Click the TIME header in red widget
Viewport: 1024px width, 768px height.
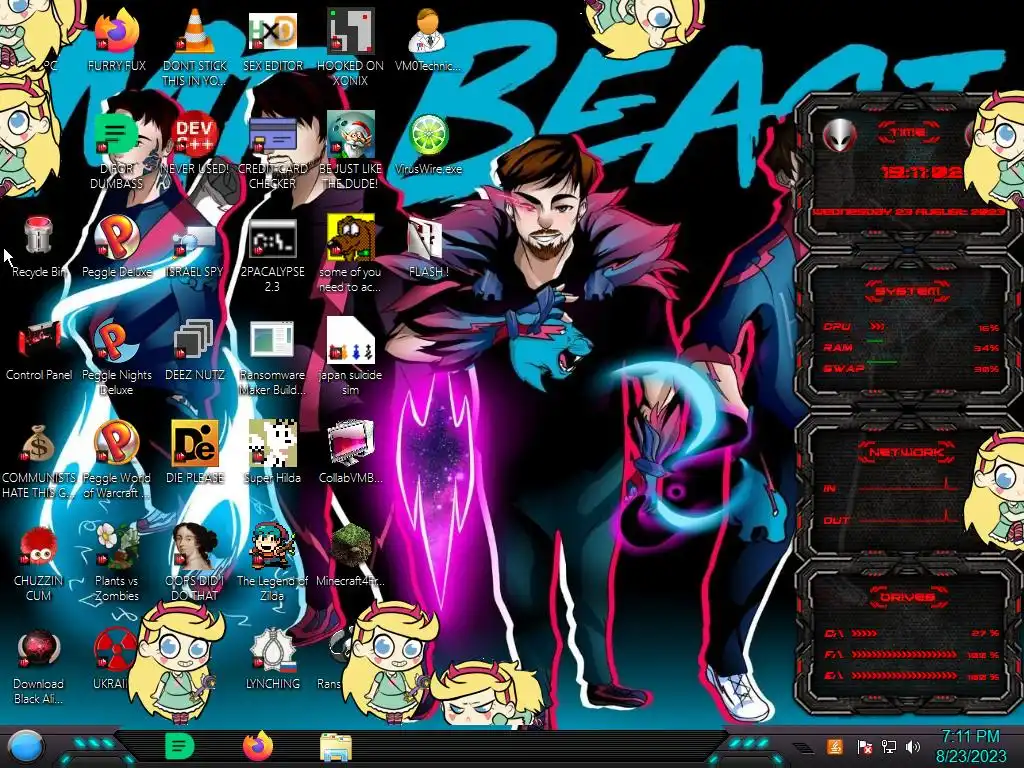[908, 133]
